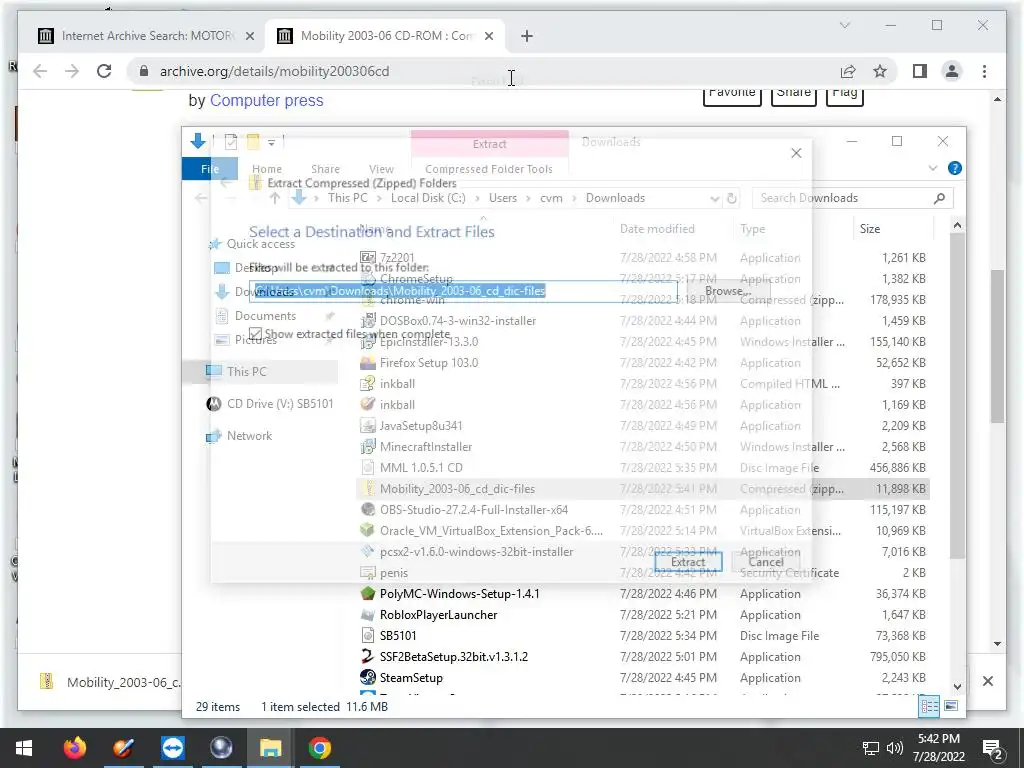Click the Extract button

[688, 562]
